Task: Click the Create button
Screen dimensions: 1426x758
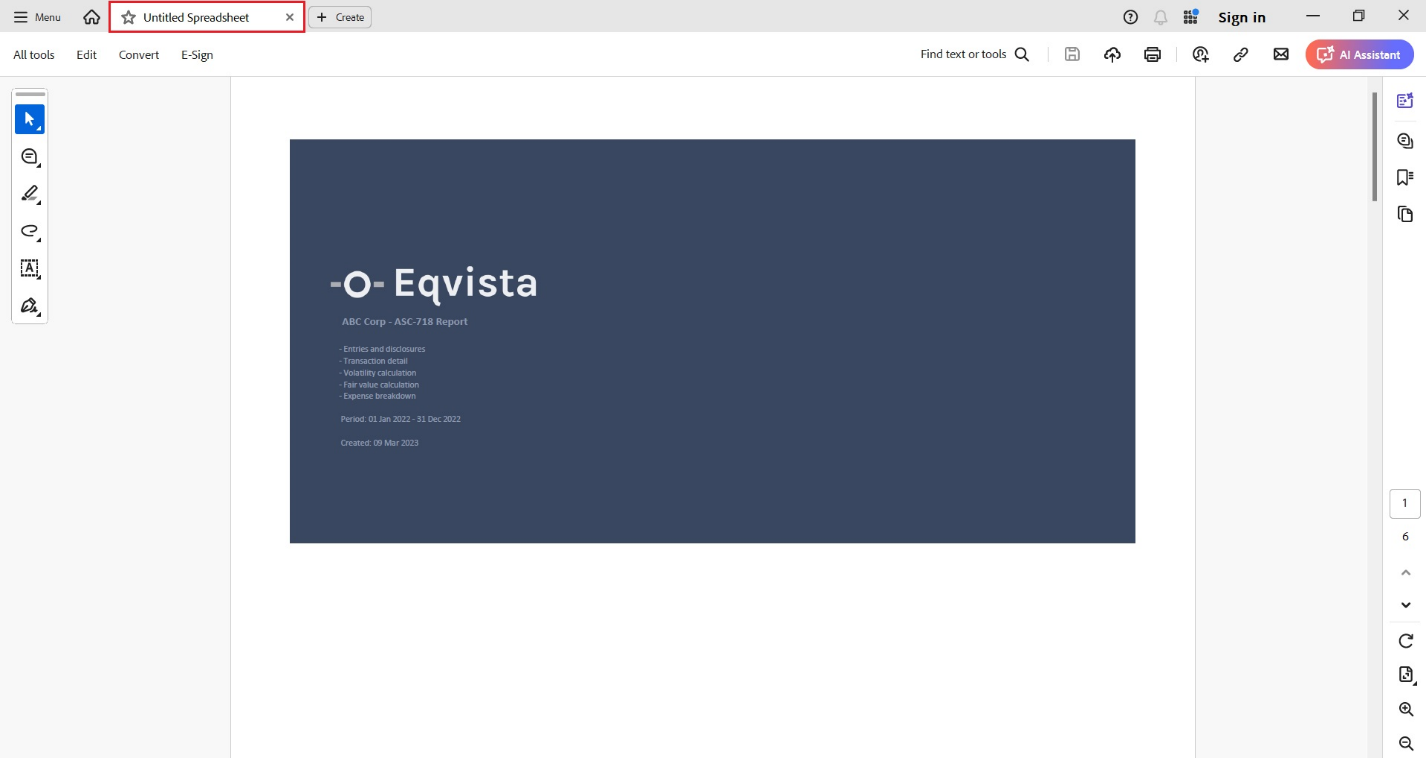Action: pyautogui.click(x=340, y=17)
